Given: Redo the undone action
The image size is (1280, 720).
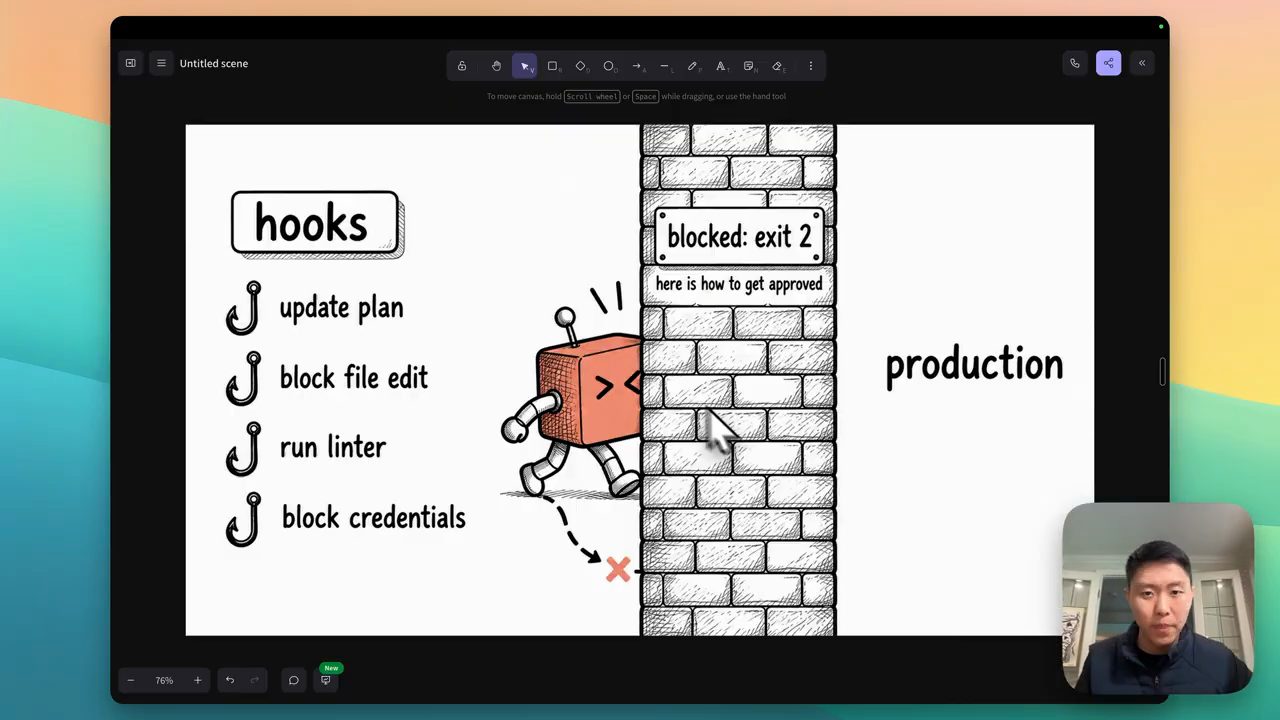Looking at the screenshot, I should point(255,680).
